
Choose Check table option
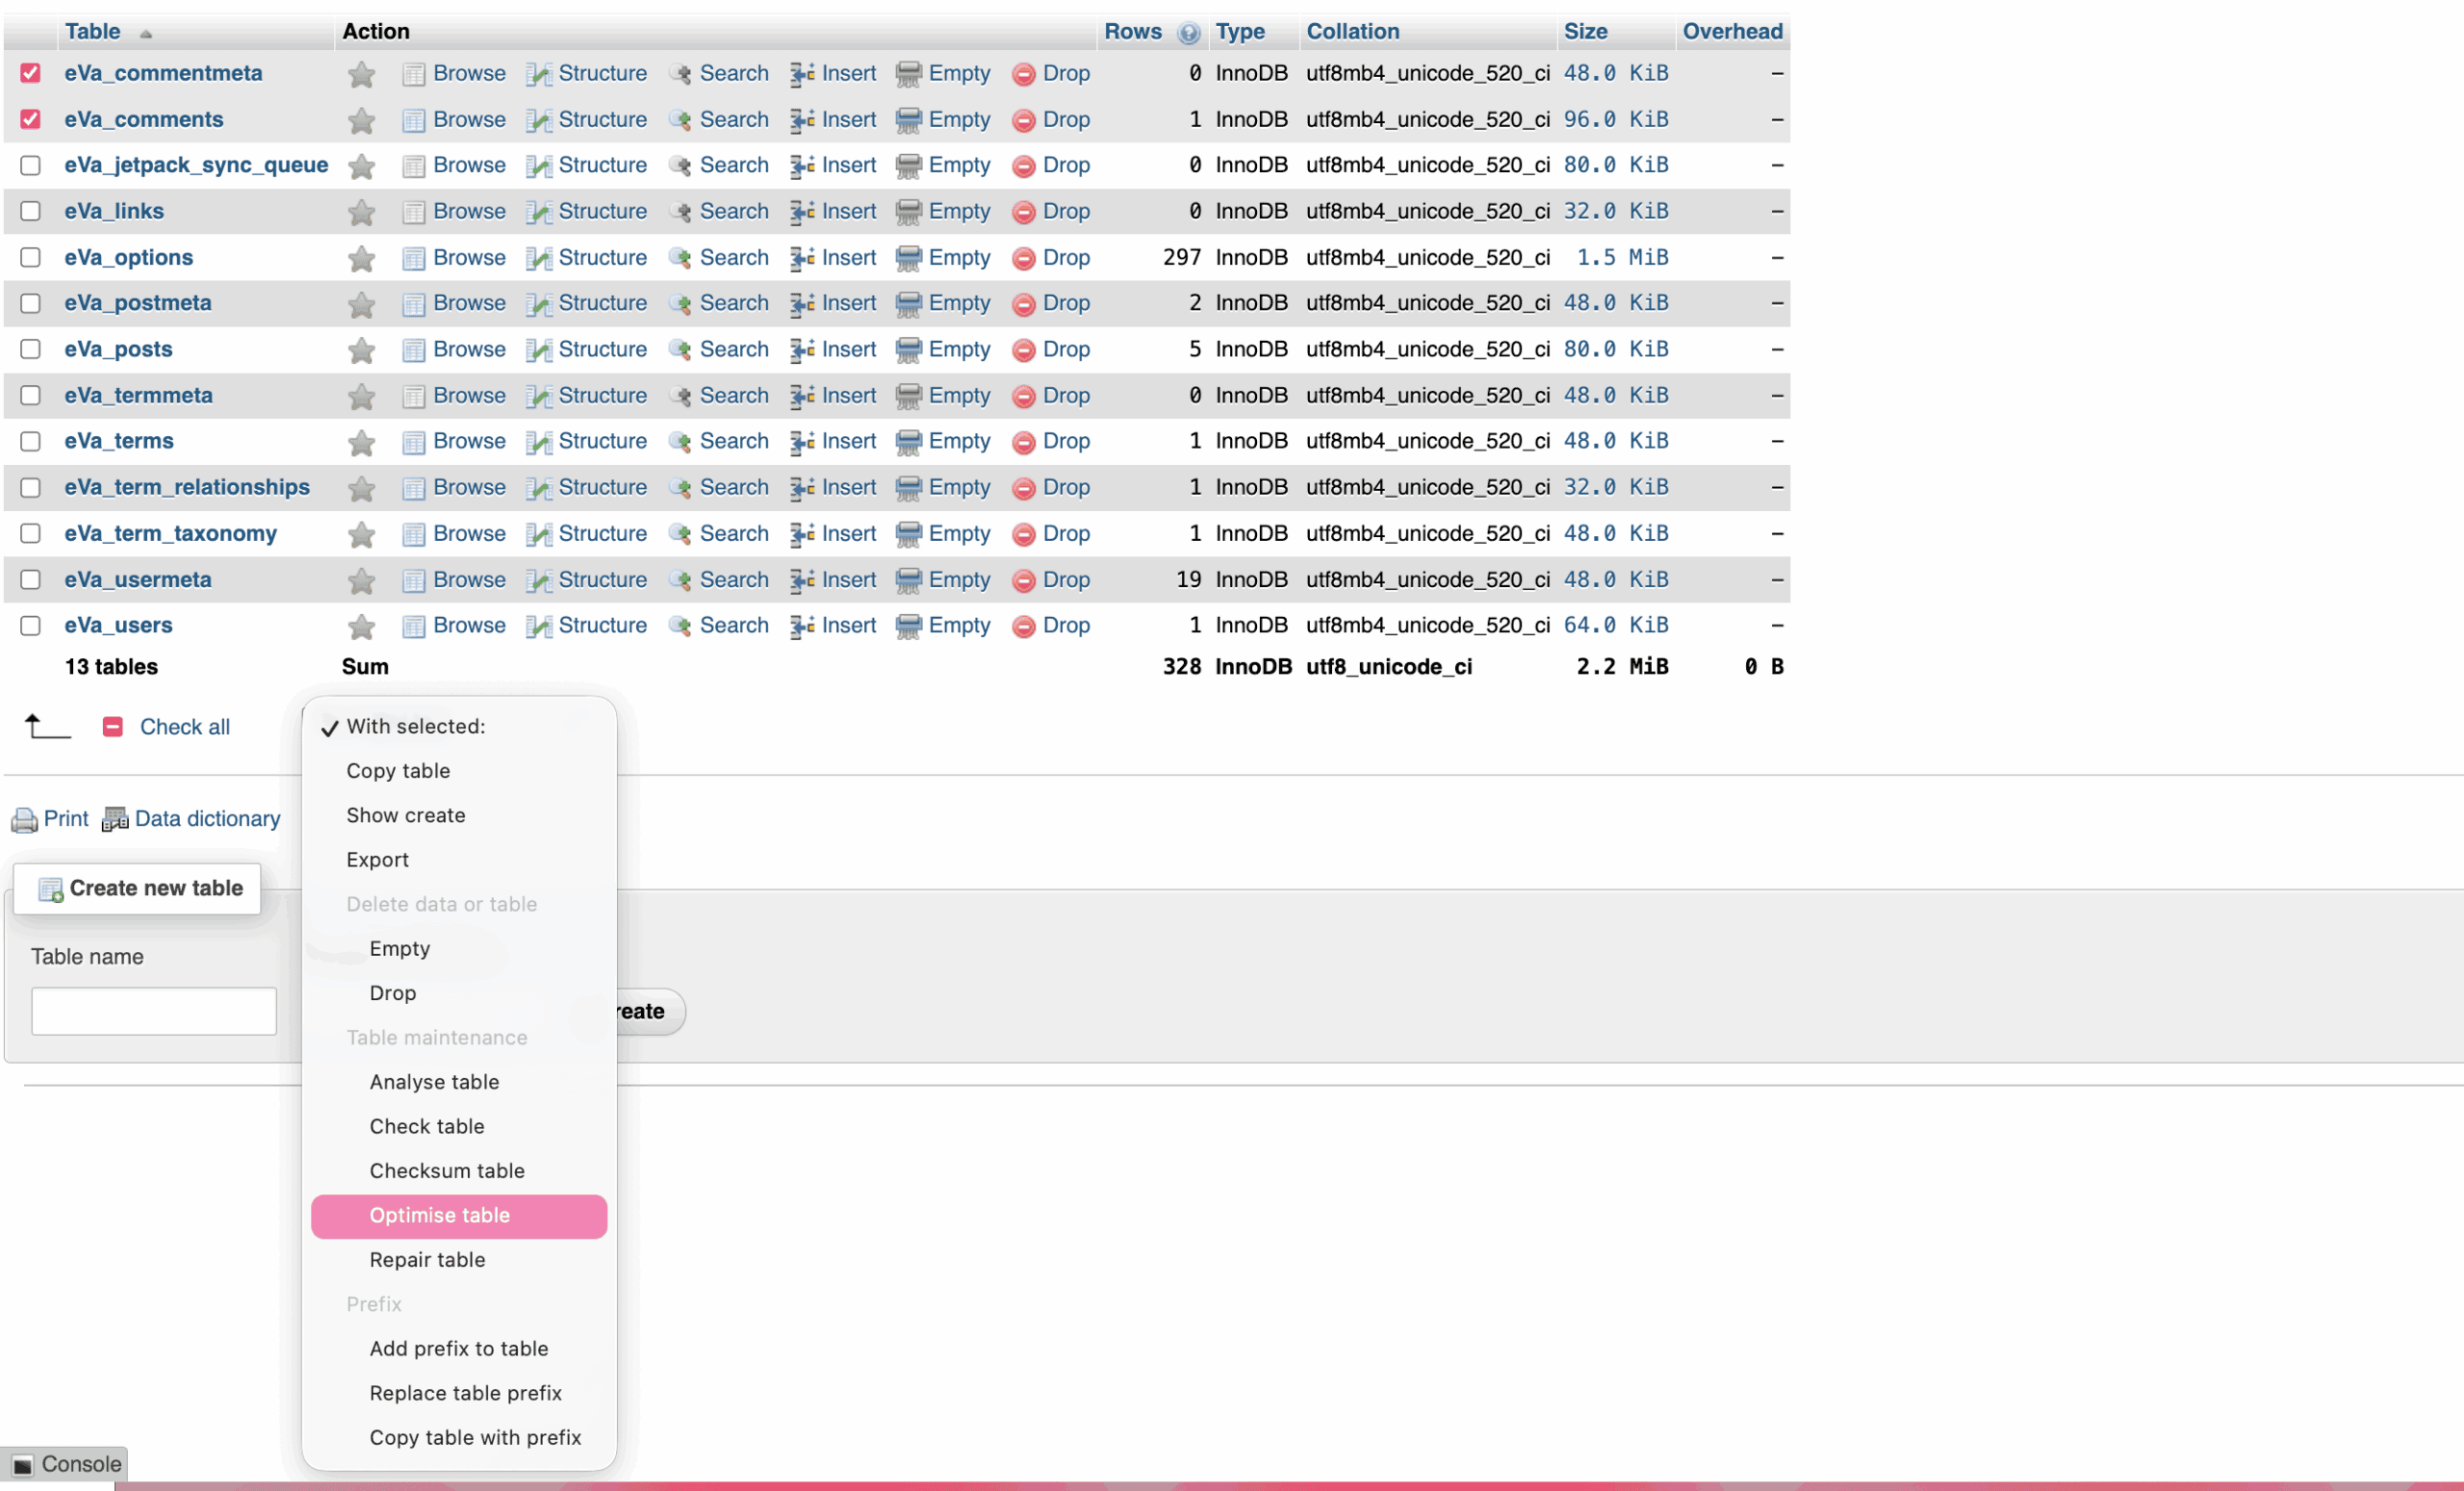pyautogui.click(x=459, y=1127)
